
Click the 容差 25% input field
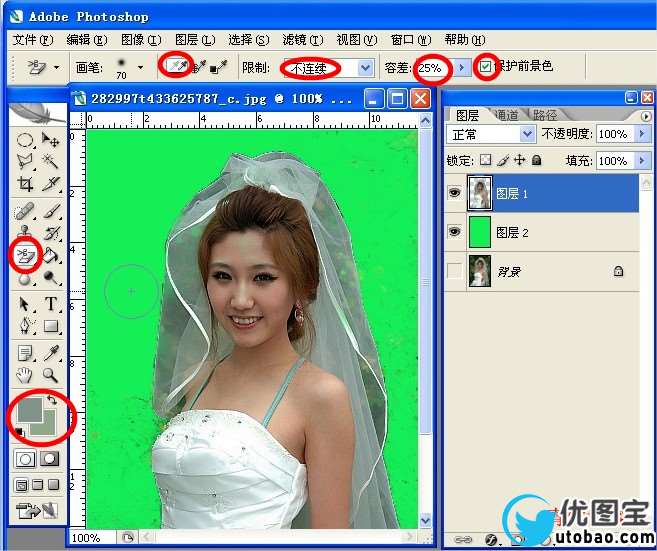point(435,67)
